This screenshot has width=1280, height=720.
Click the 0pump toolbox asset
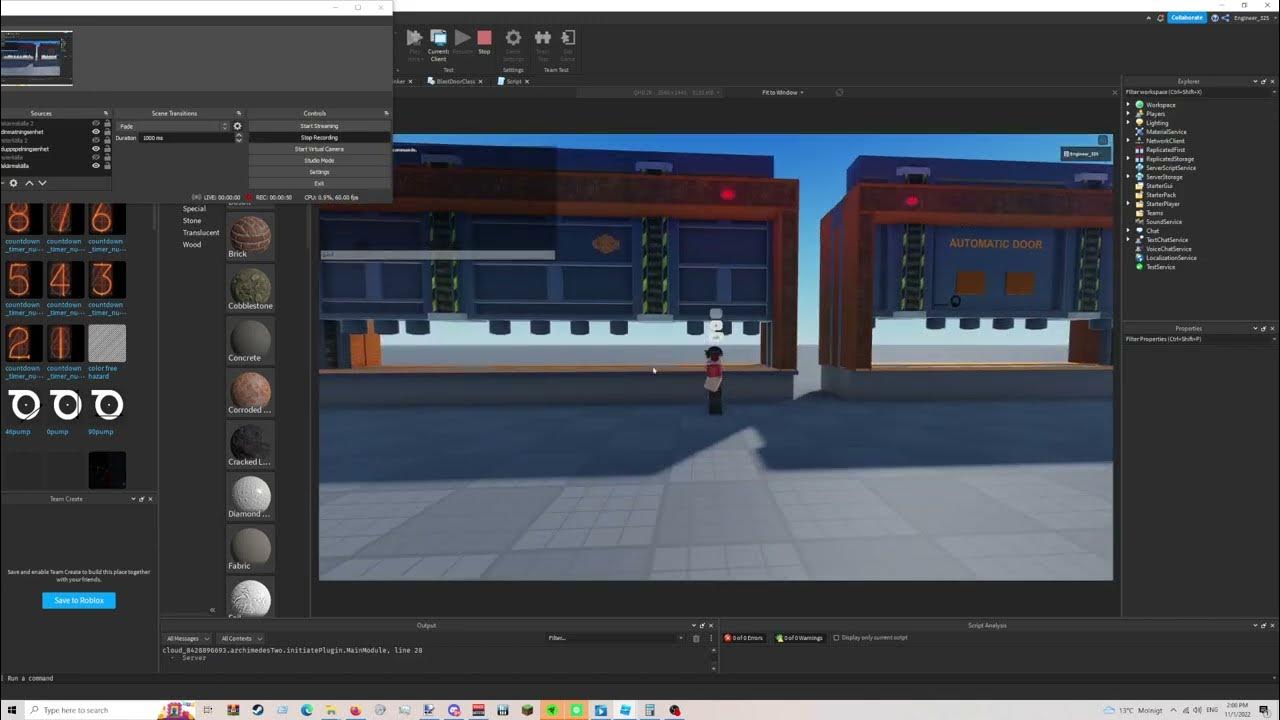click(64, 410)
